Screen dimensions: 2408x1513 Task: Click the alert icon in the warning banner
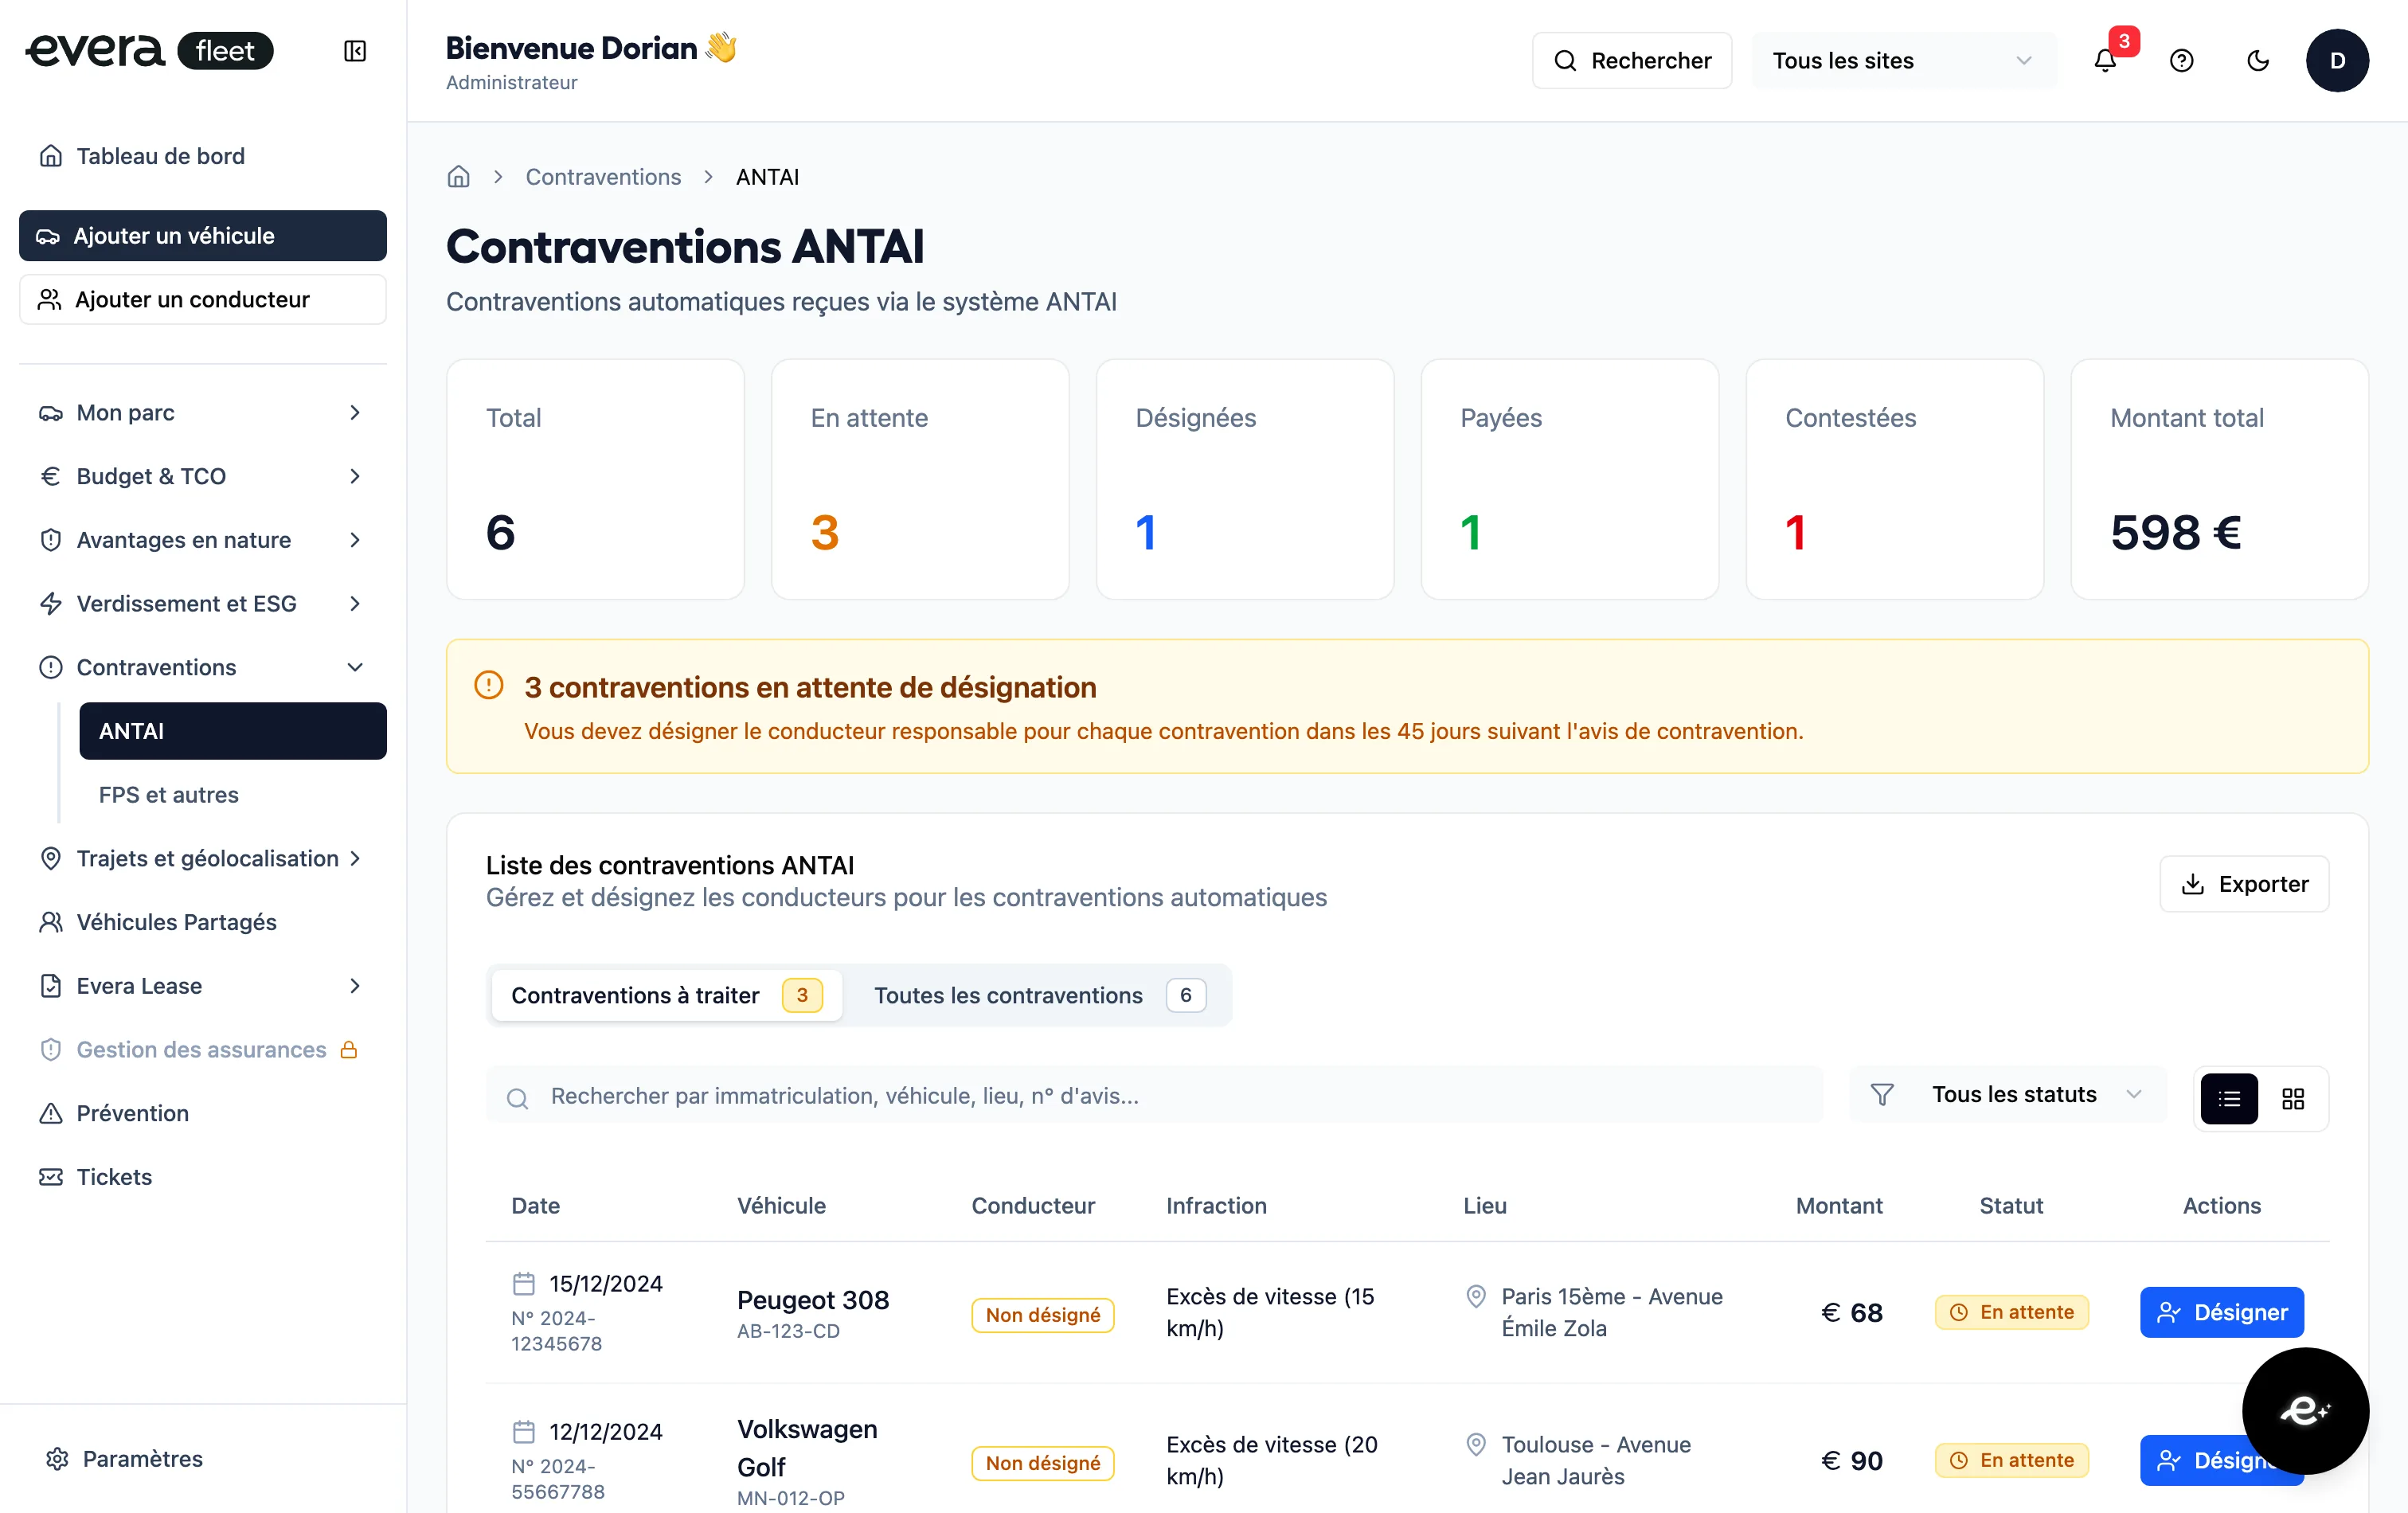pyautogui.click(x=488, y=686)
